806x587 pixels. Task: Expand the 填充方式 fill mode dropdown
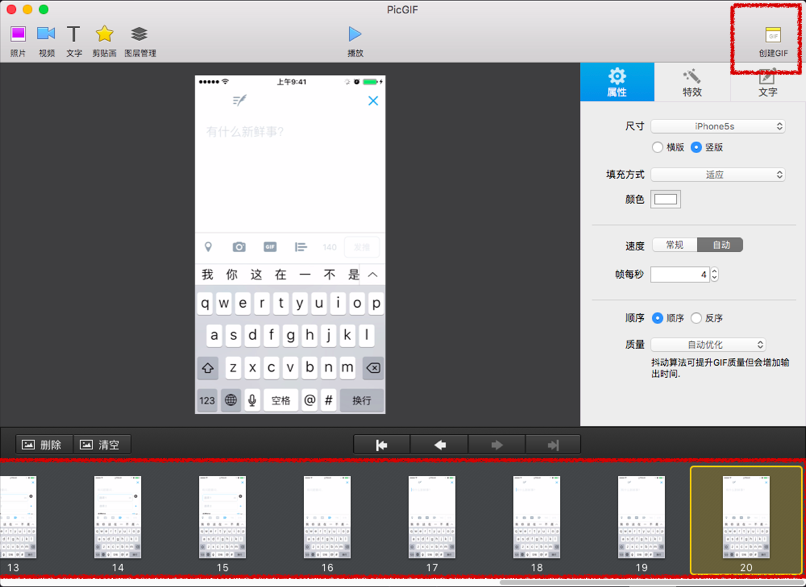[x=718, y=174]
